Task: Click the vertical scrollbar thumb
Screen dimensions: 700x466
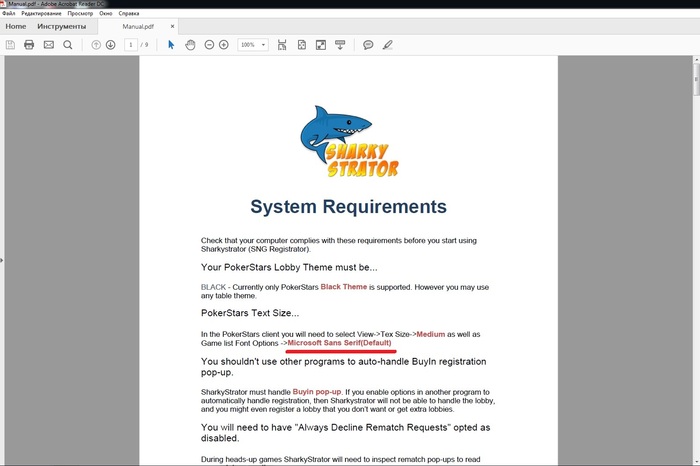Action: click(x=696, y=79)
